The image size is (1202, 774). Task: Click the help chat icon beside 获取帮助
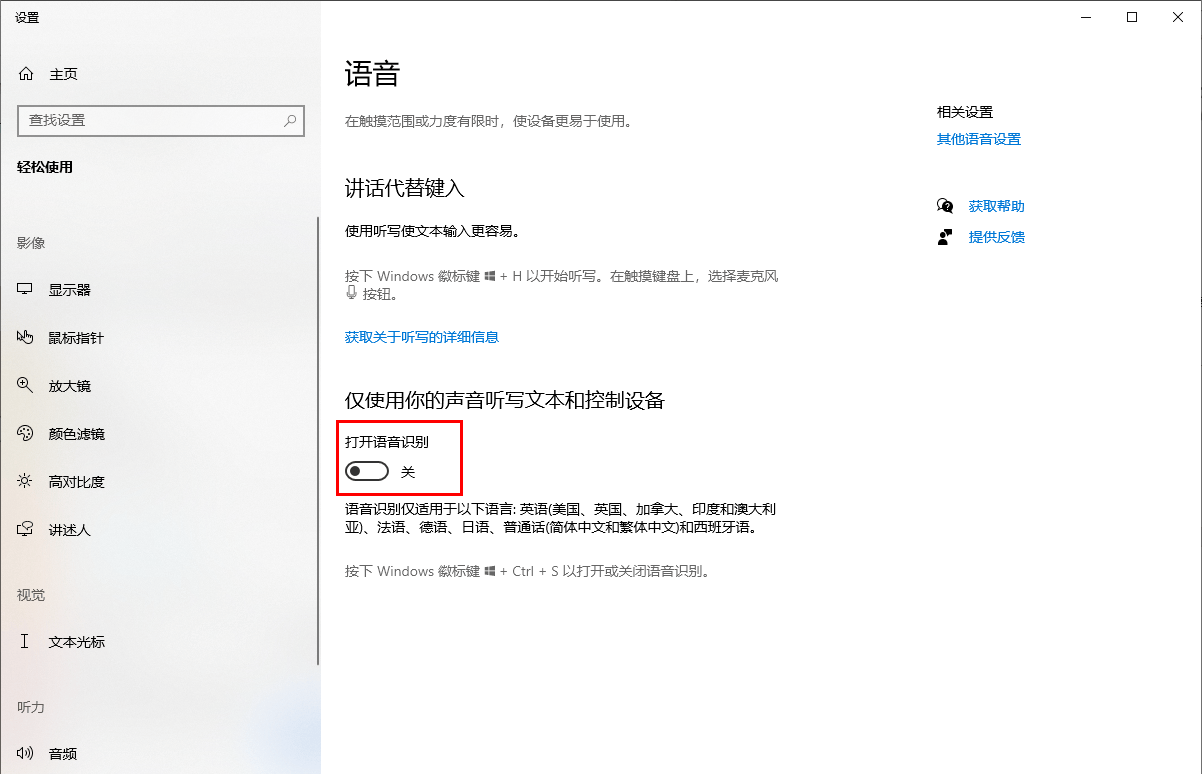pos(945,206)
